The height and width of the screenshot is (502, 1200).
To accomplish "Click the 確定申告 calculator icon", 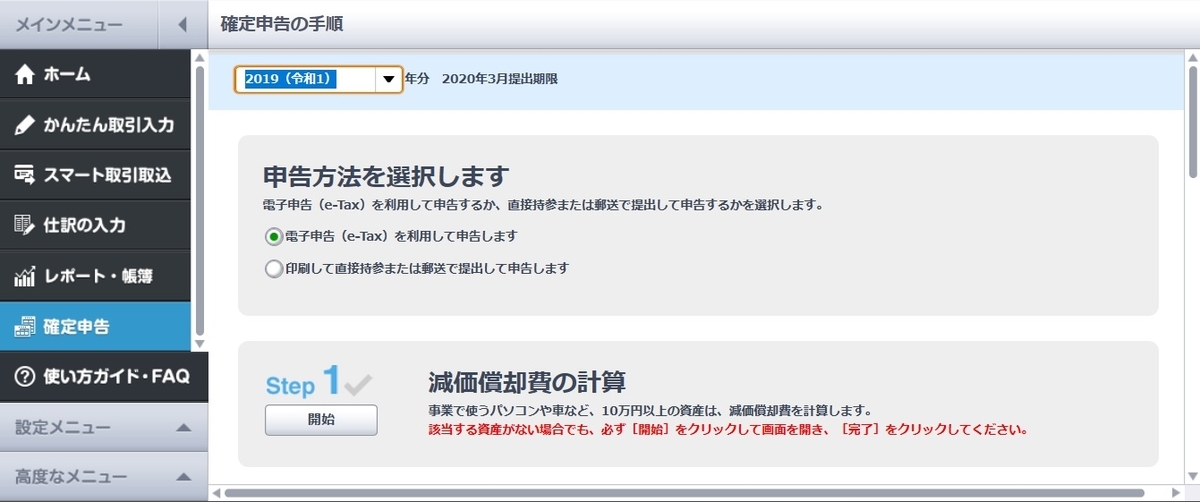I will coord(25,327).
